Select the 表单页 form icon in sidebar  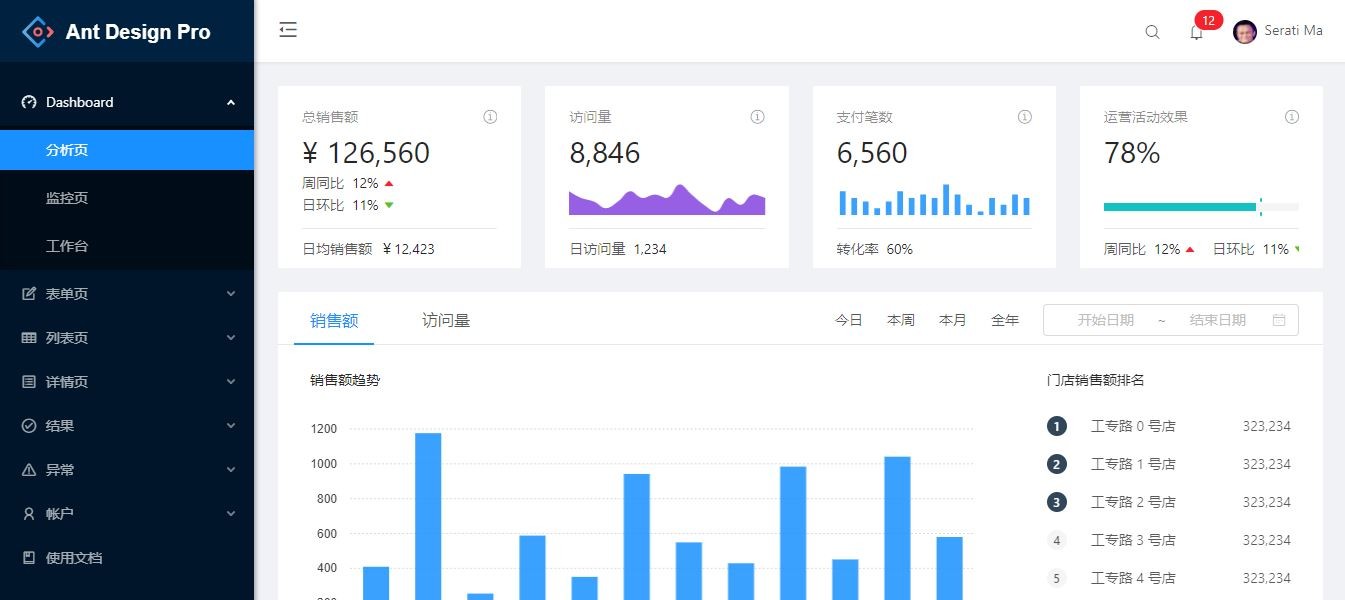(30, 293)
